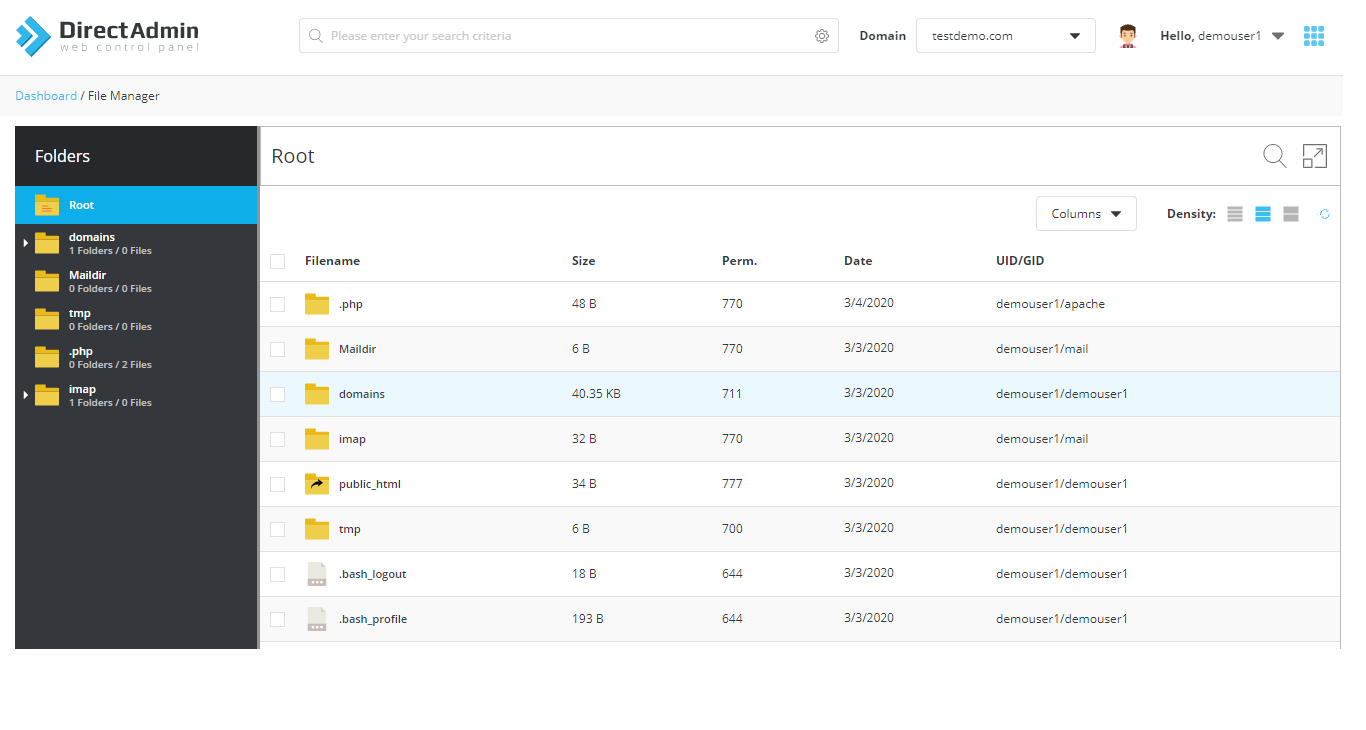Click domains size 40.35 KB
Image resolution: width=1366 pixels, height=730 pixels.
tap(596, 394)
